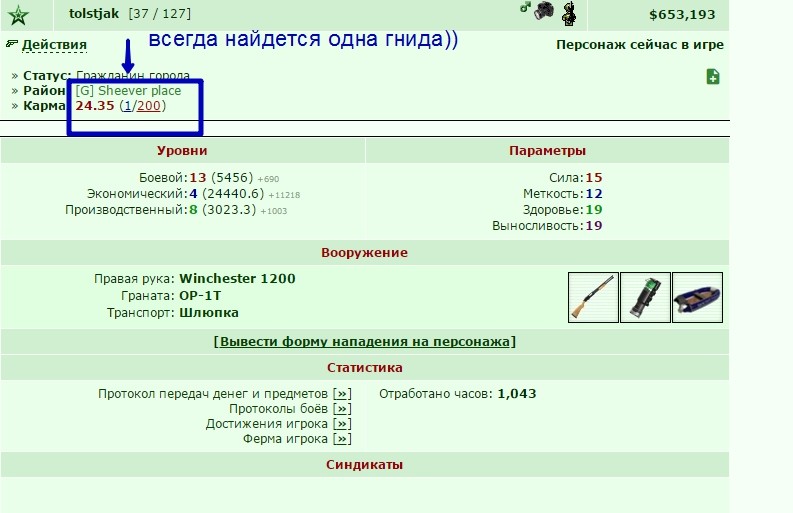The height and width of the screenshot is (513, 793).
Task: Open the boat transport thumbnail
Action: pyautogui.click(x=697, y=297)
